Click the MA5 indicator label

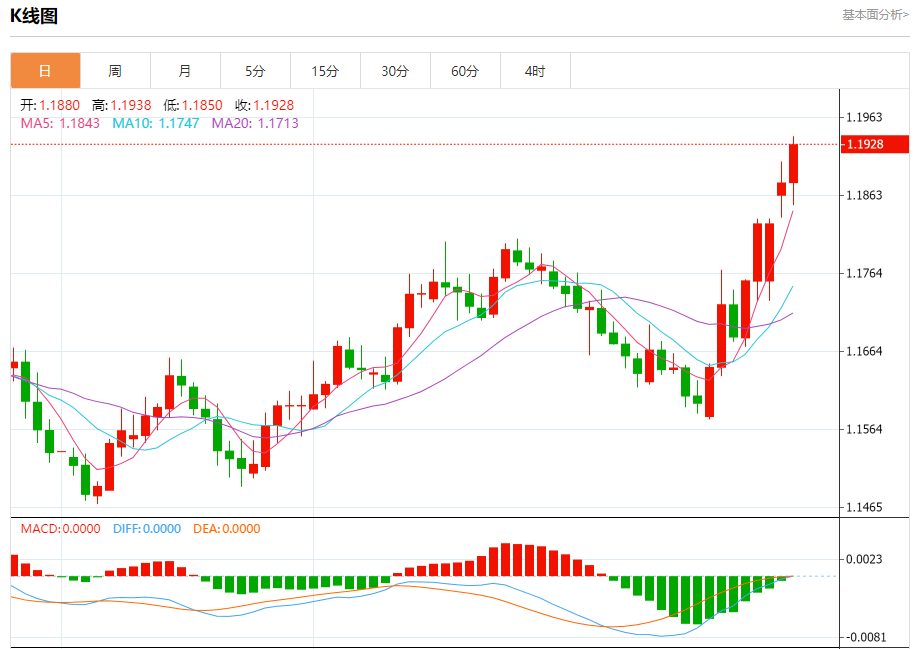click(60, 123)
